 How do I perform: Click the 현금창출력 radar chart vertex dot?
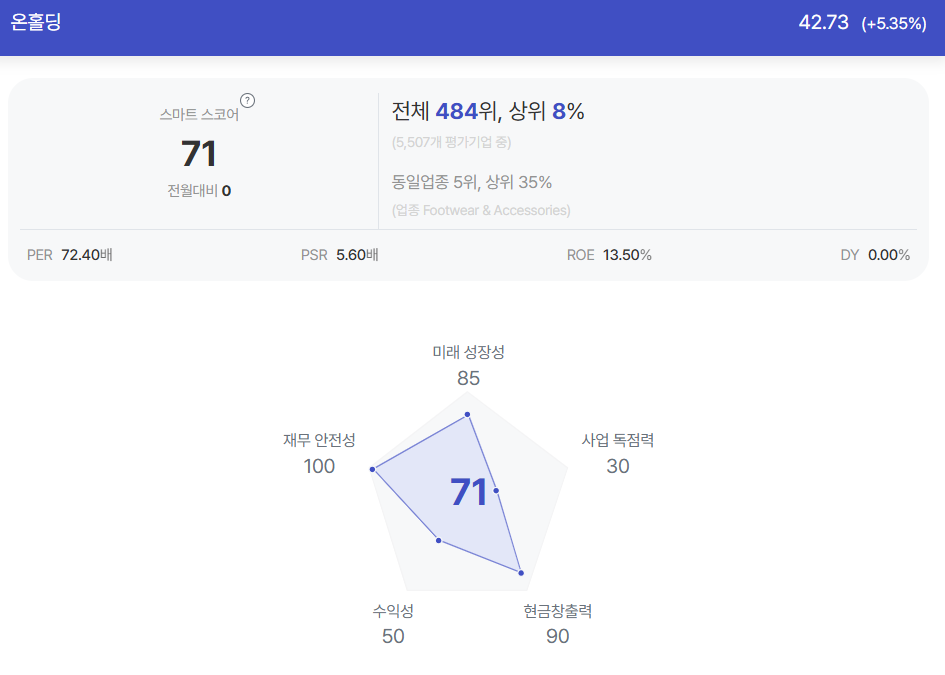(x=521, y=573)
